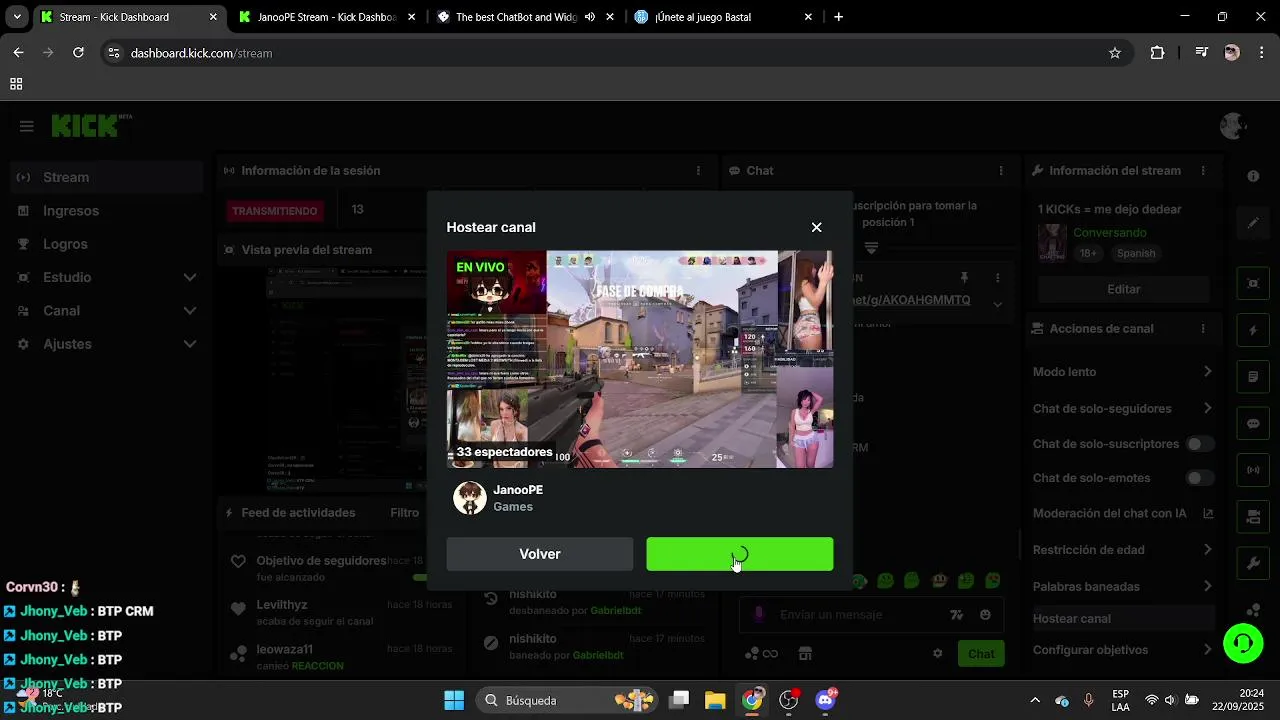
Task: Click the shop icon below chat input
Action: pyautogui.click(x=805, y=654)
